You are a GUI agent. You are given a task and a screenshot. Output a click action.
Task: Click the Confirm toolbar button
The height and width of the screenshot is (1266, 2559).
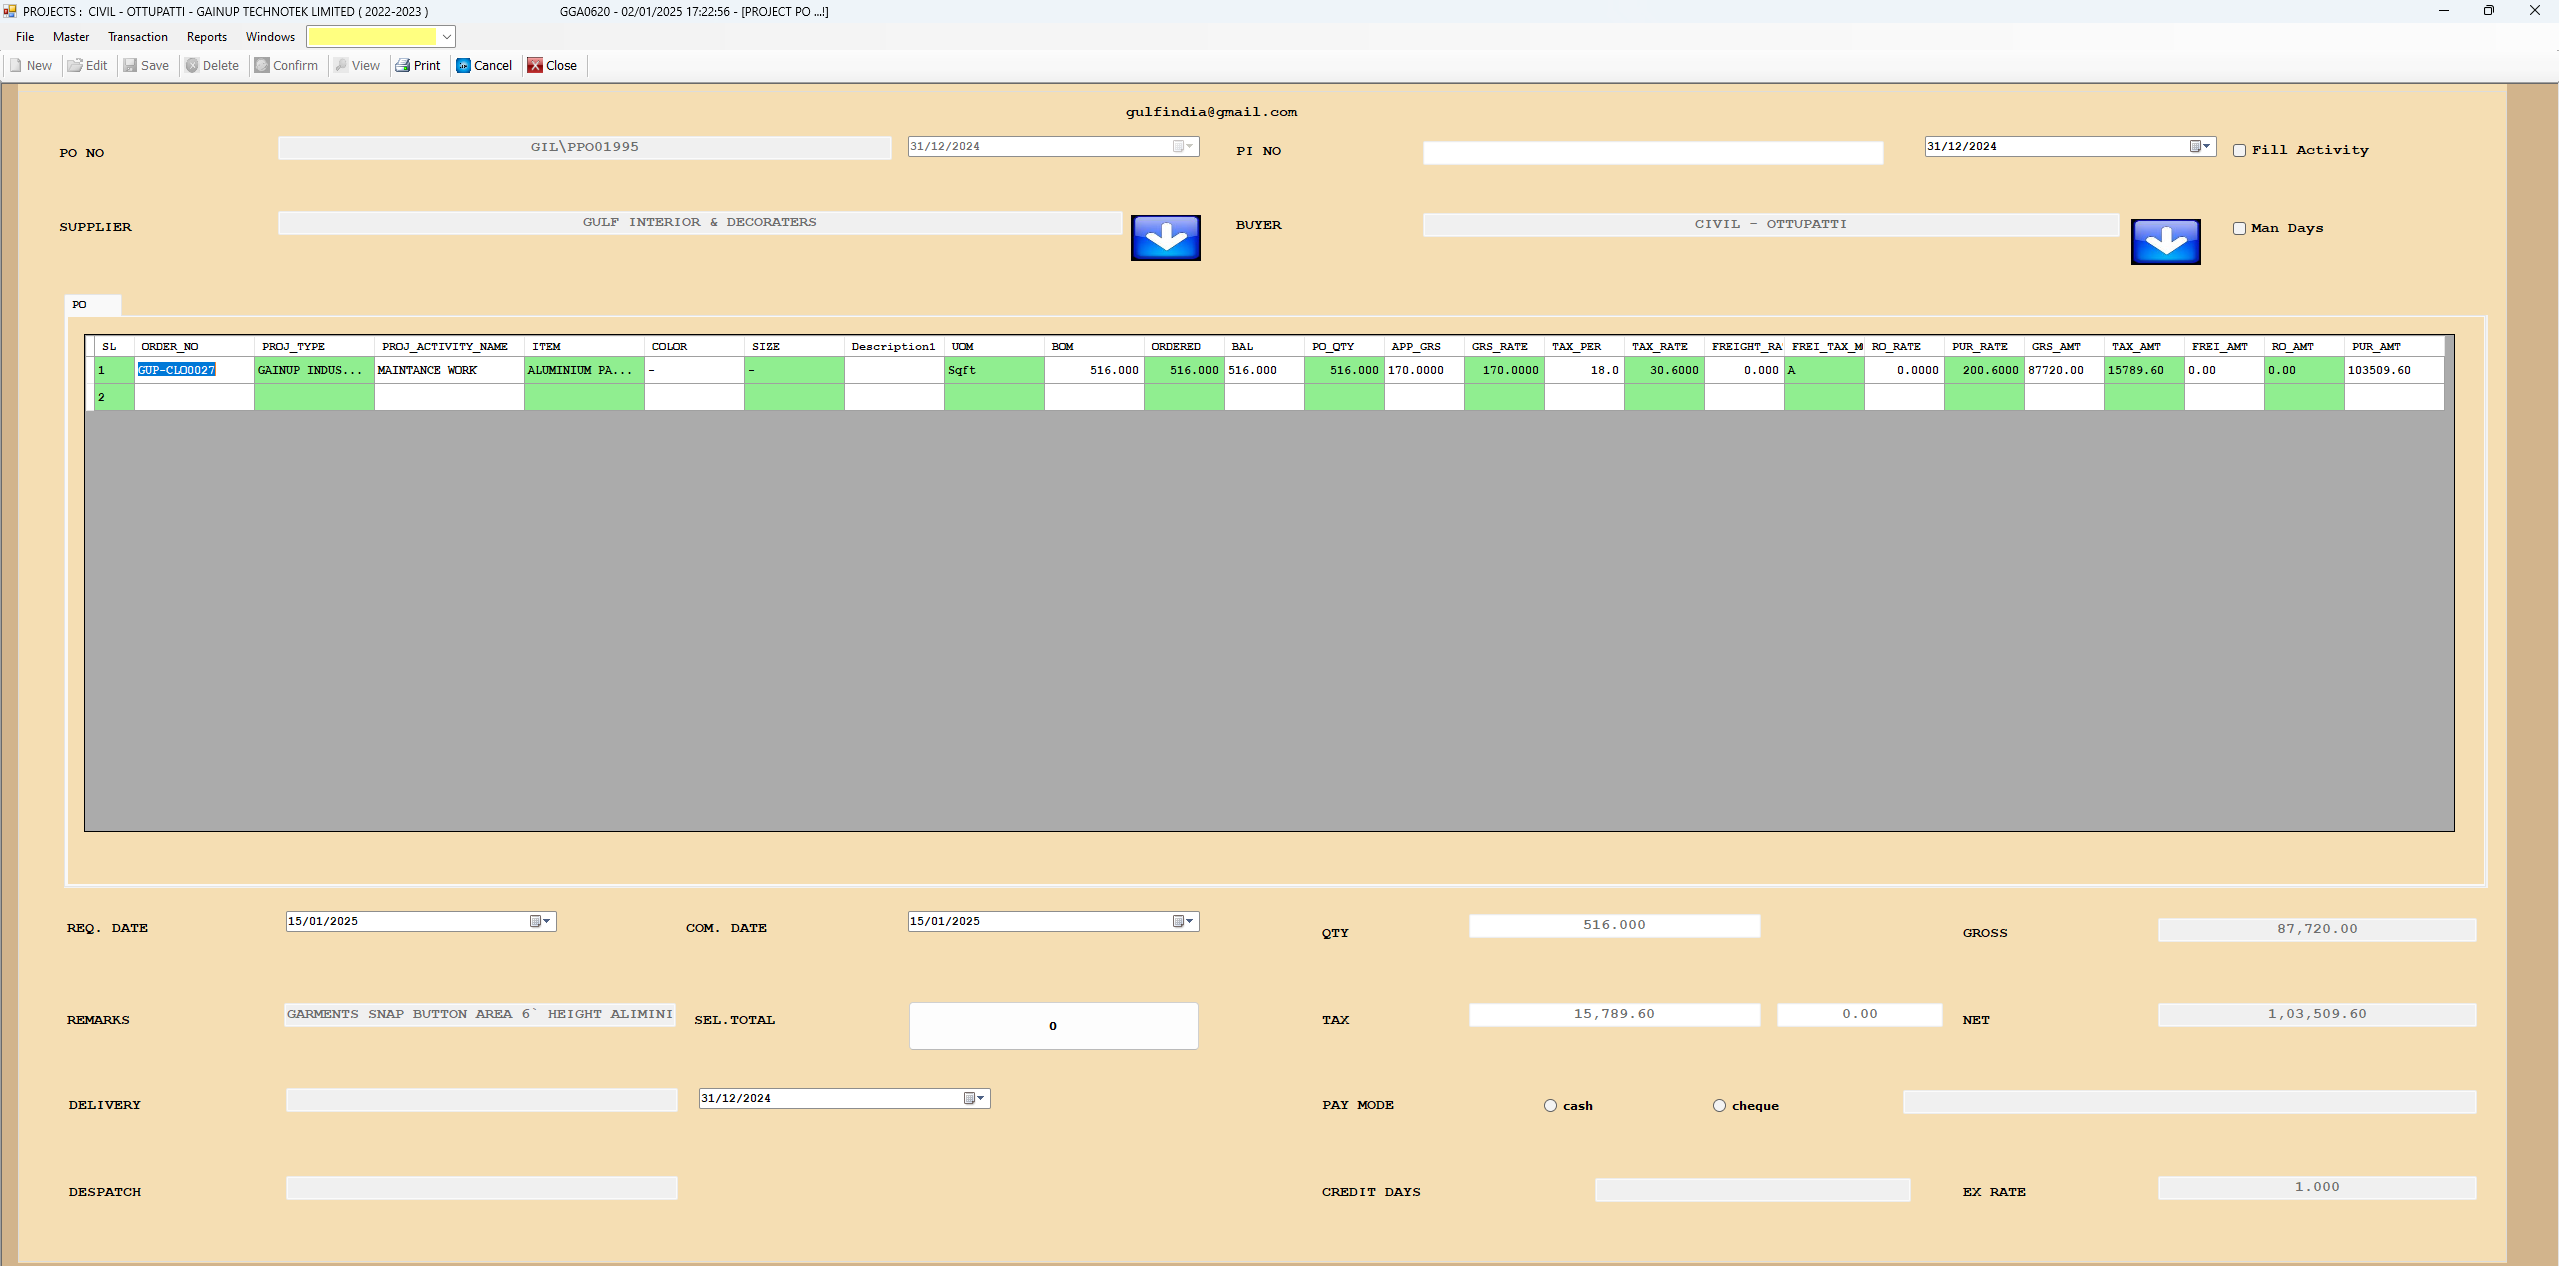tap(286, 66)
